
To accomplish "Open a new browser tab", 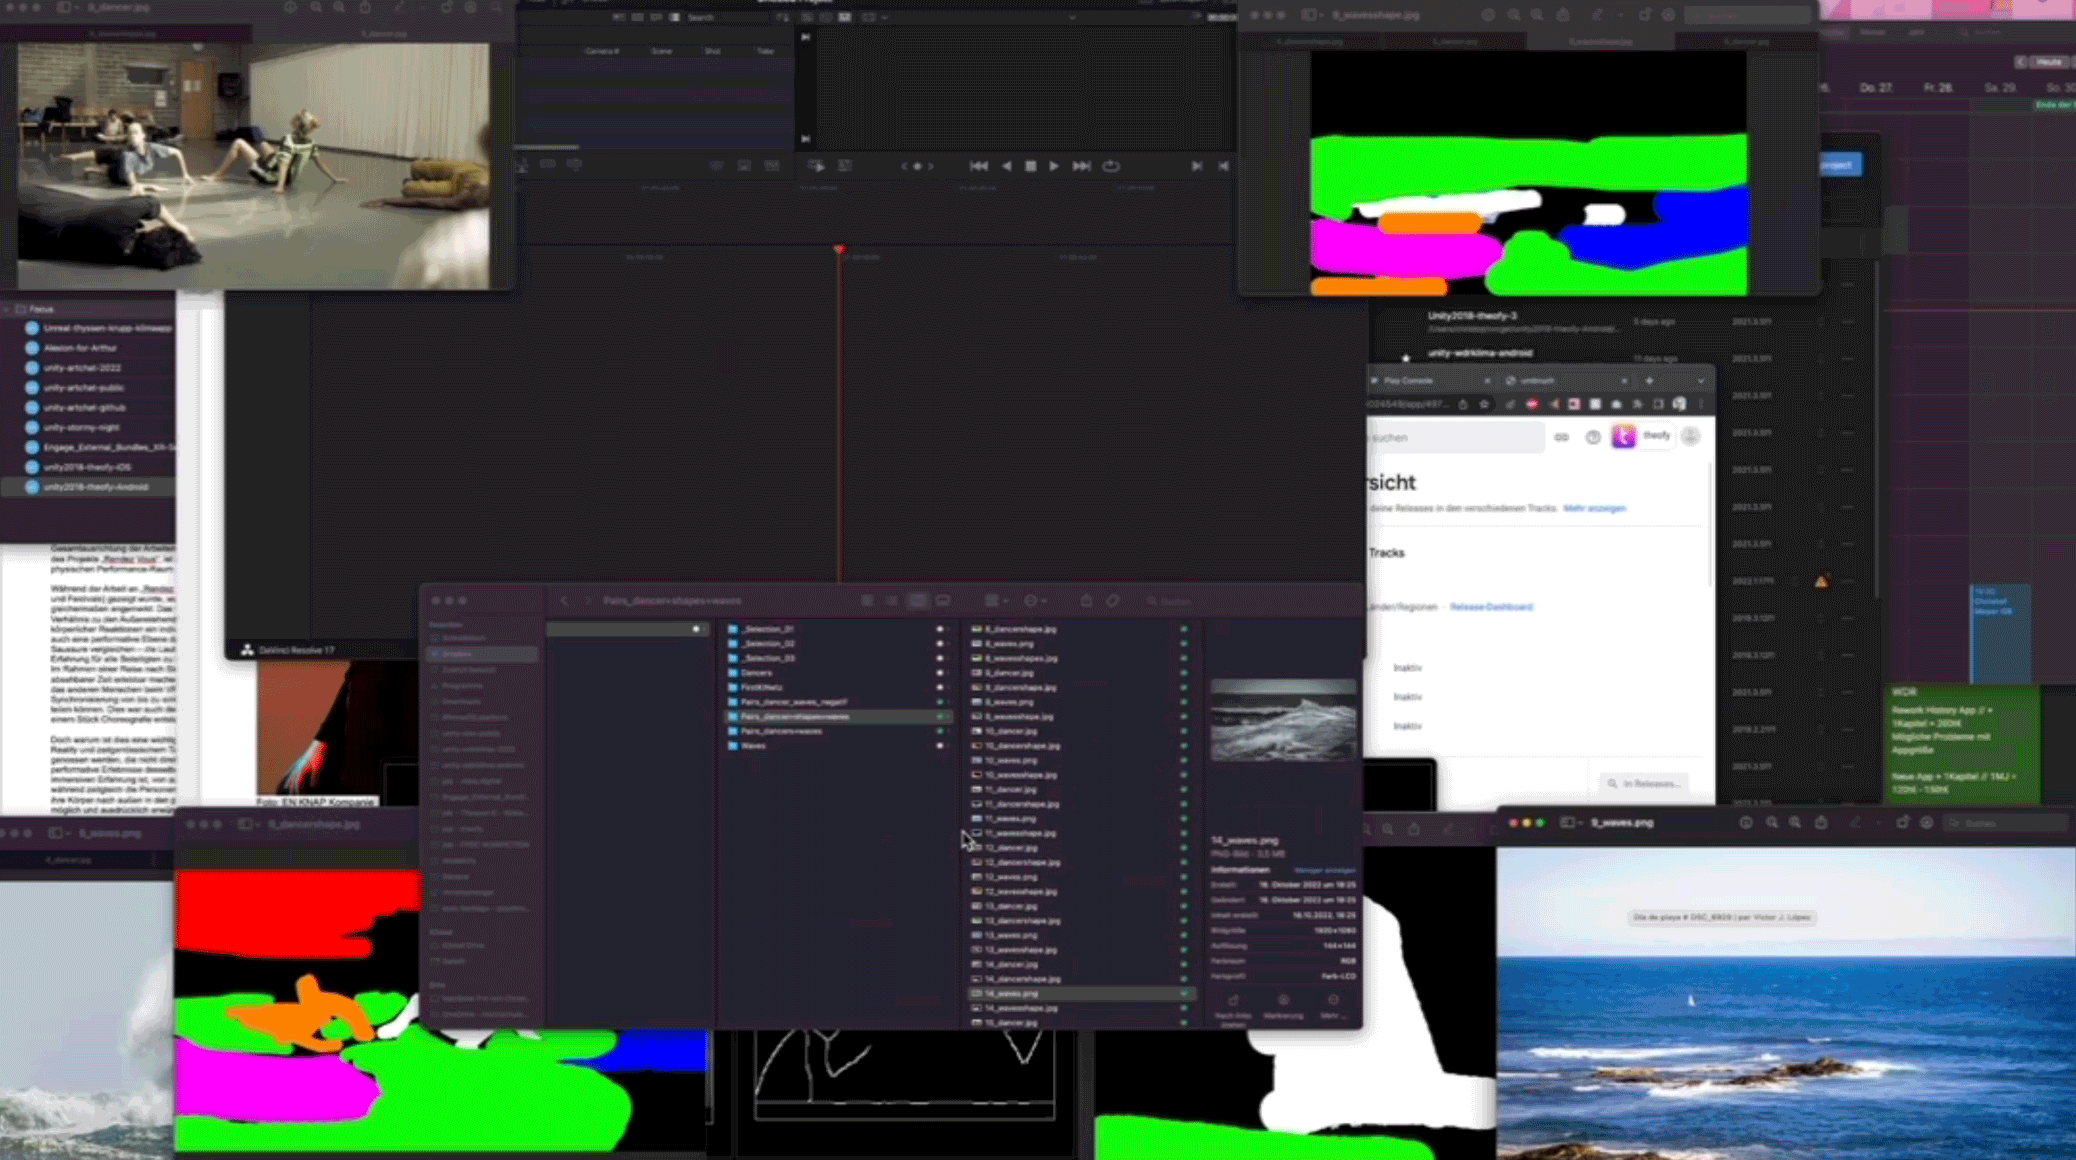I will 1650,381.
